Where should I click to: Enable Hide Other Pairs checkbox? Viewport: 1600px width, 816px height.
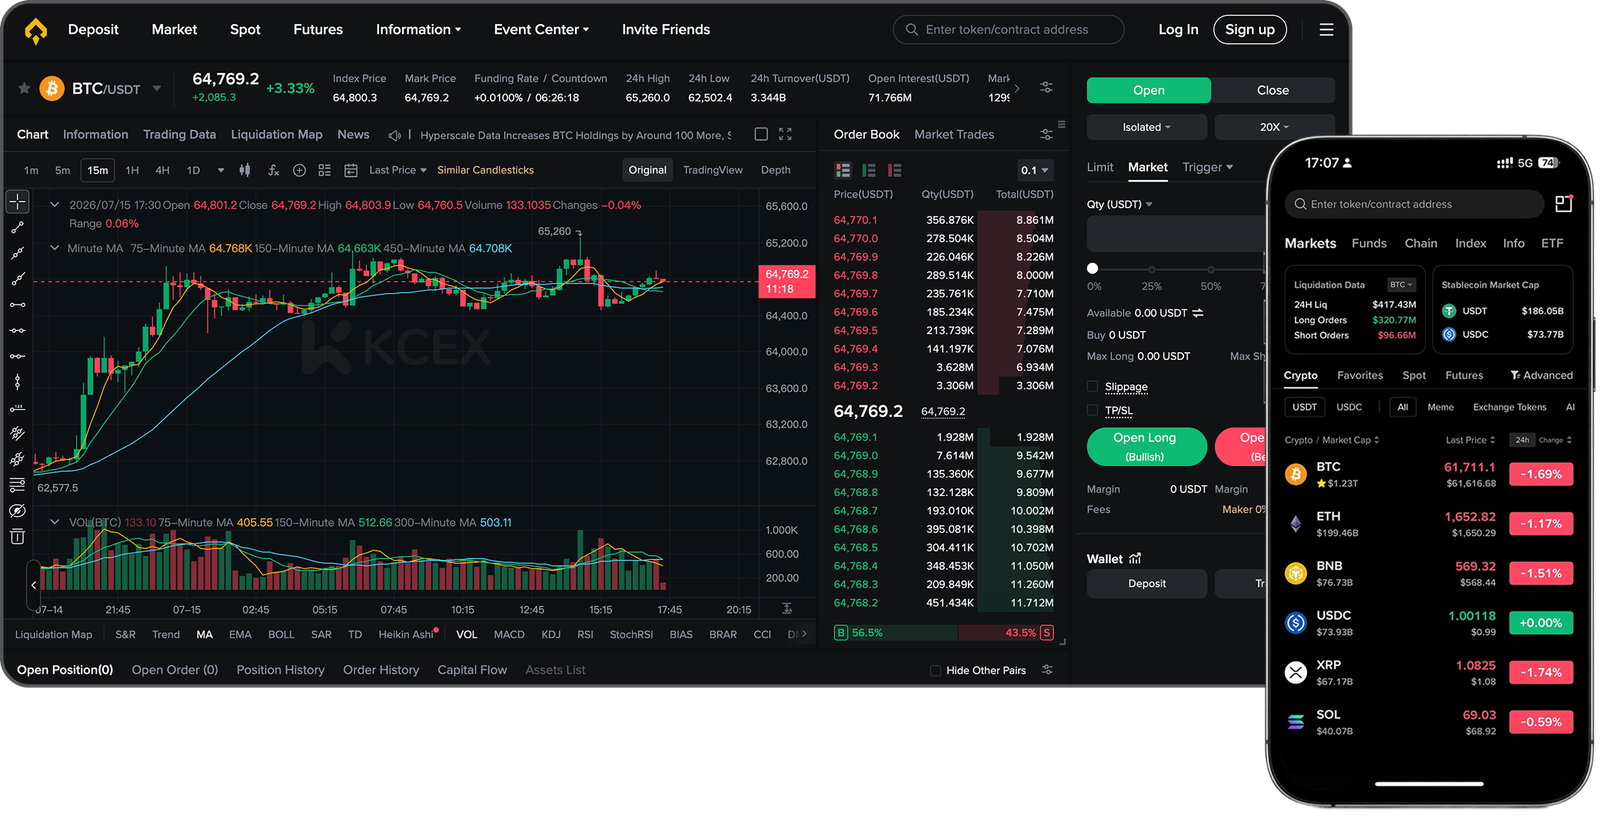935,671
